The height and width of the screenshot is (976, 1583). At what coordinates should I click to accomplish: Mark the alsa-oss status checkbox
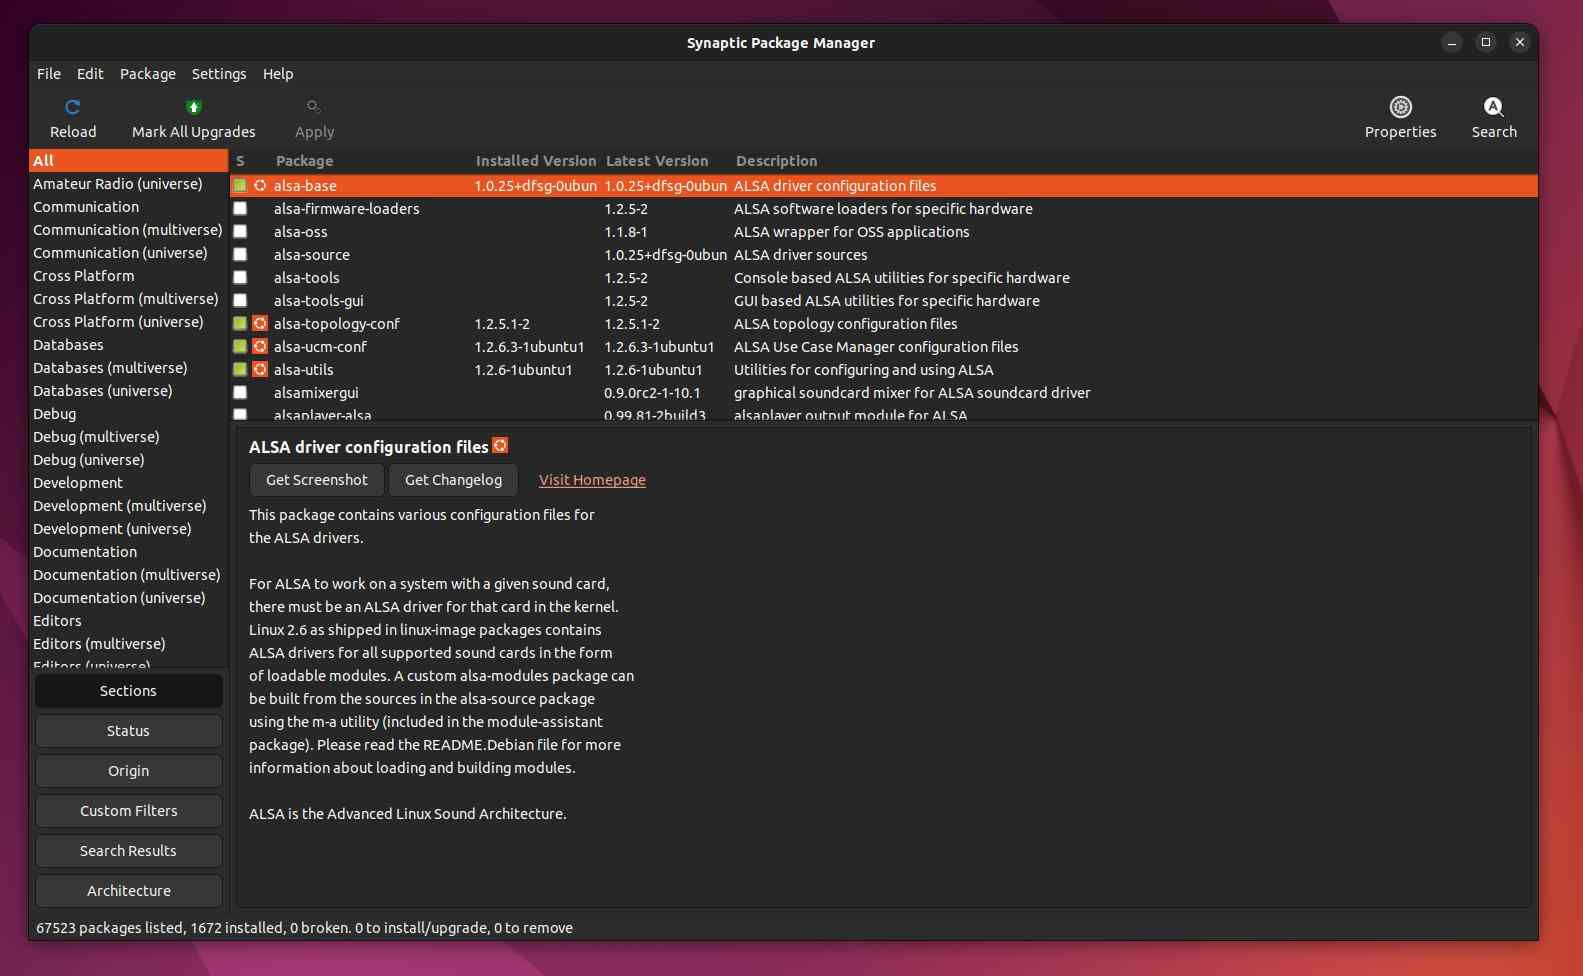point(240,232)
